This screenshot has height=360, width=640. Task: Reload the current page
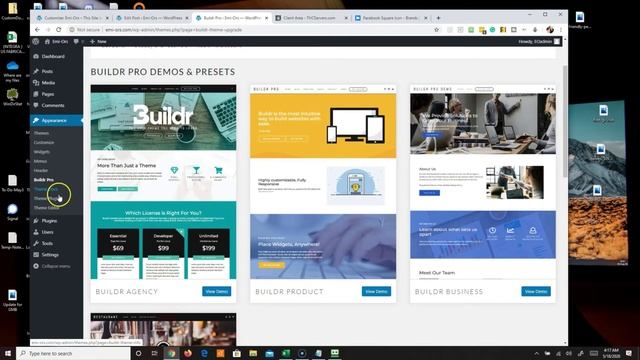pyautogui.click(x=59, y=30)
